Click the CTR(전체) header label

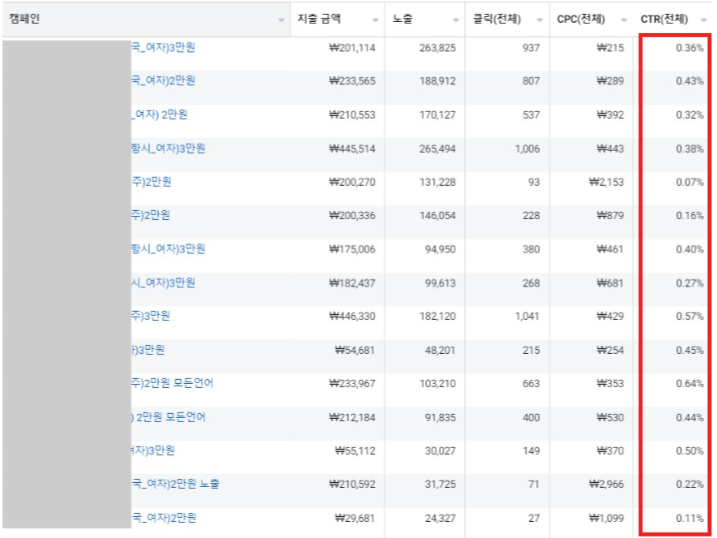pos(664,19)
